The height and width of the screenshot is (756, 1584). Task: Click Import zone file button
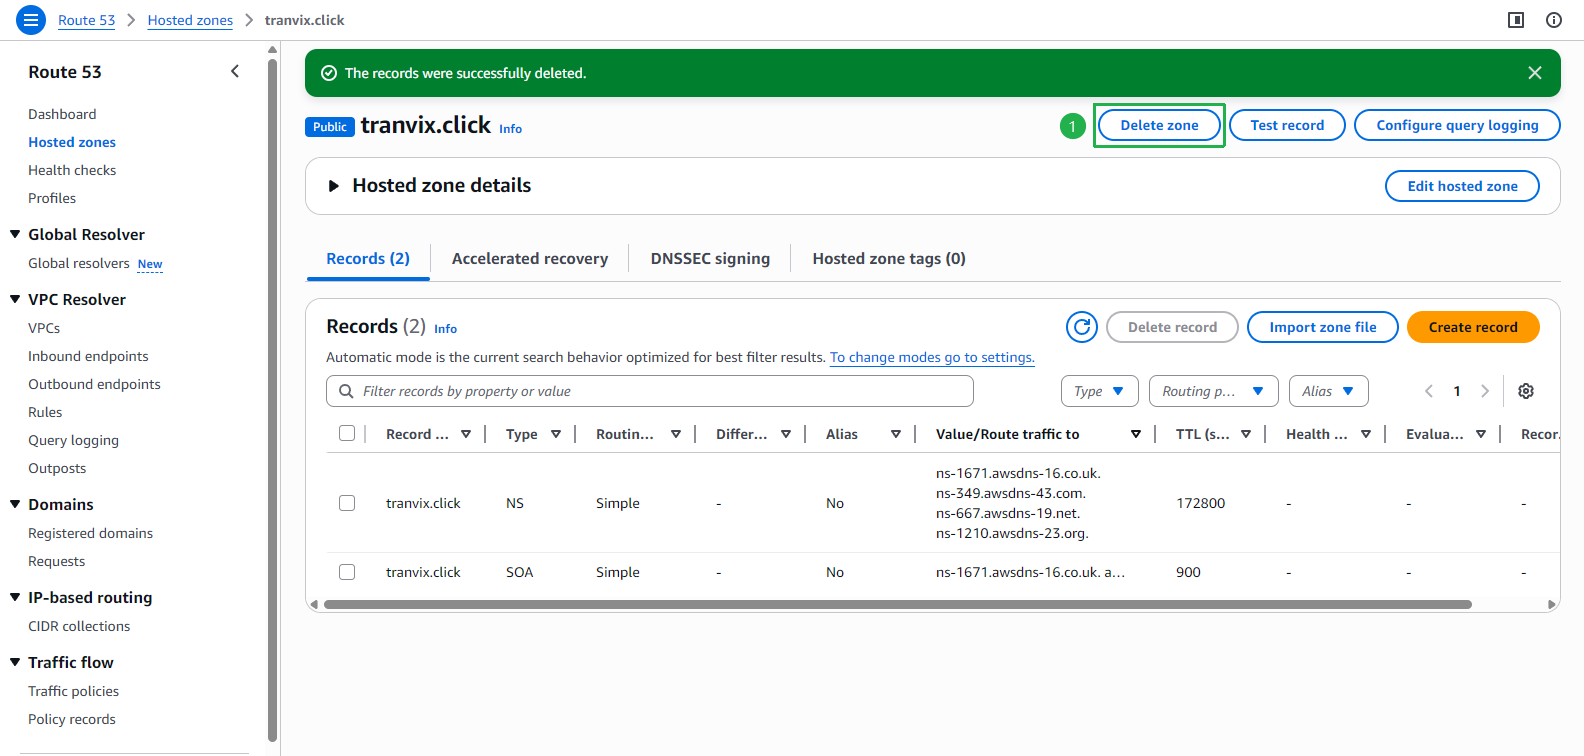tap(1323, 327)
